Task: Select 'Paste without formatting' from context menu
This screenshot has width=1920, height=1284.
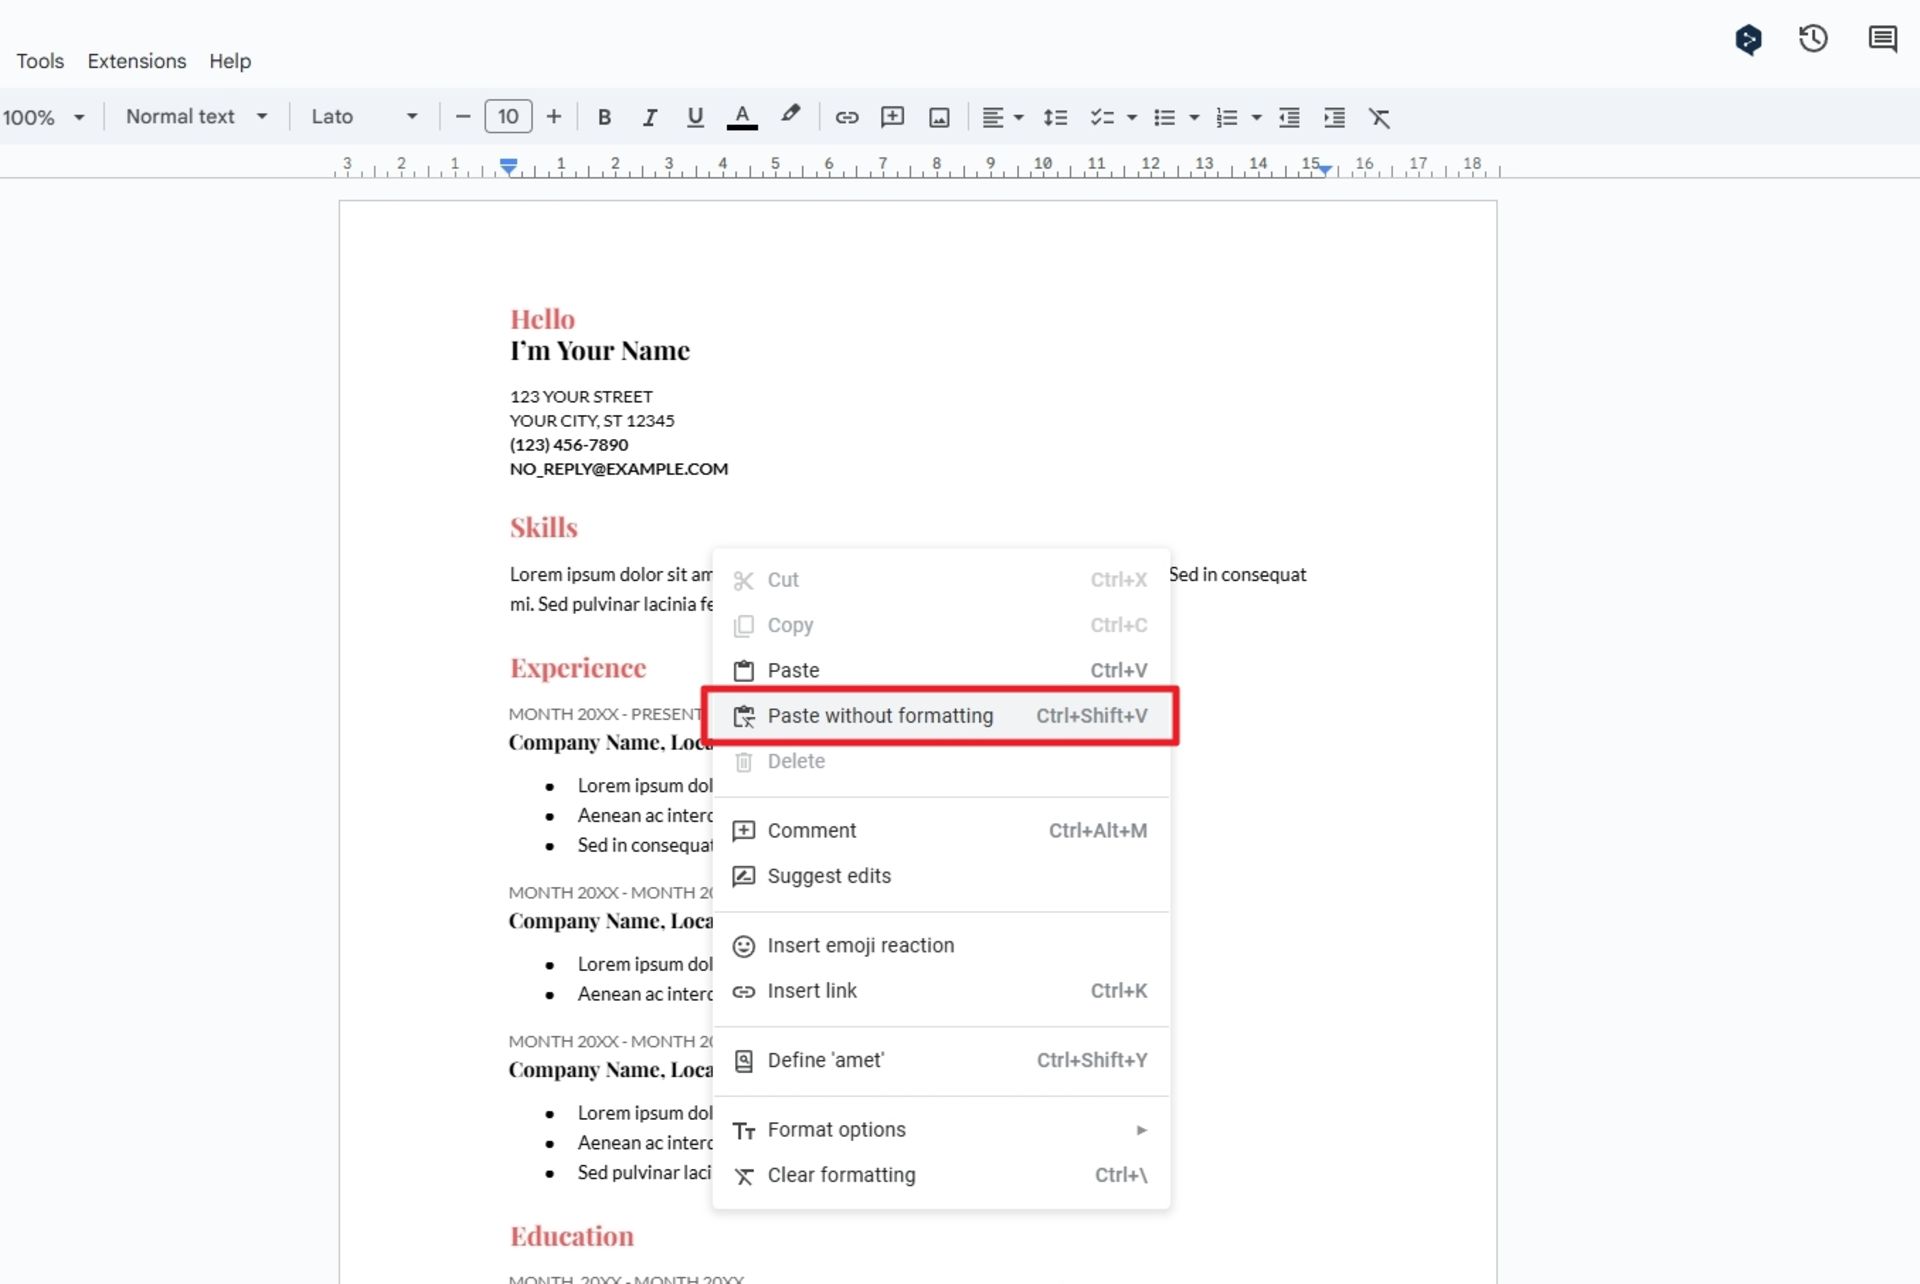Action: (x=881, y=715)
